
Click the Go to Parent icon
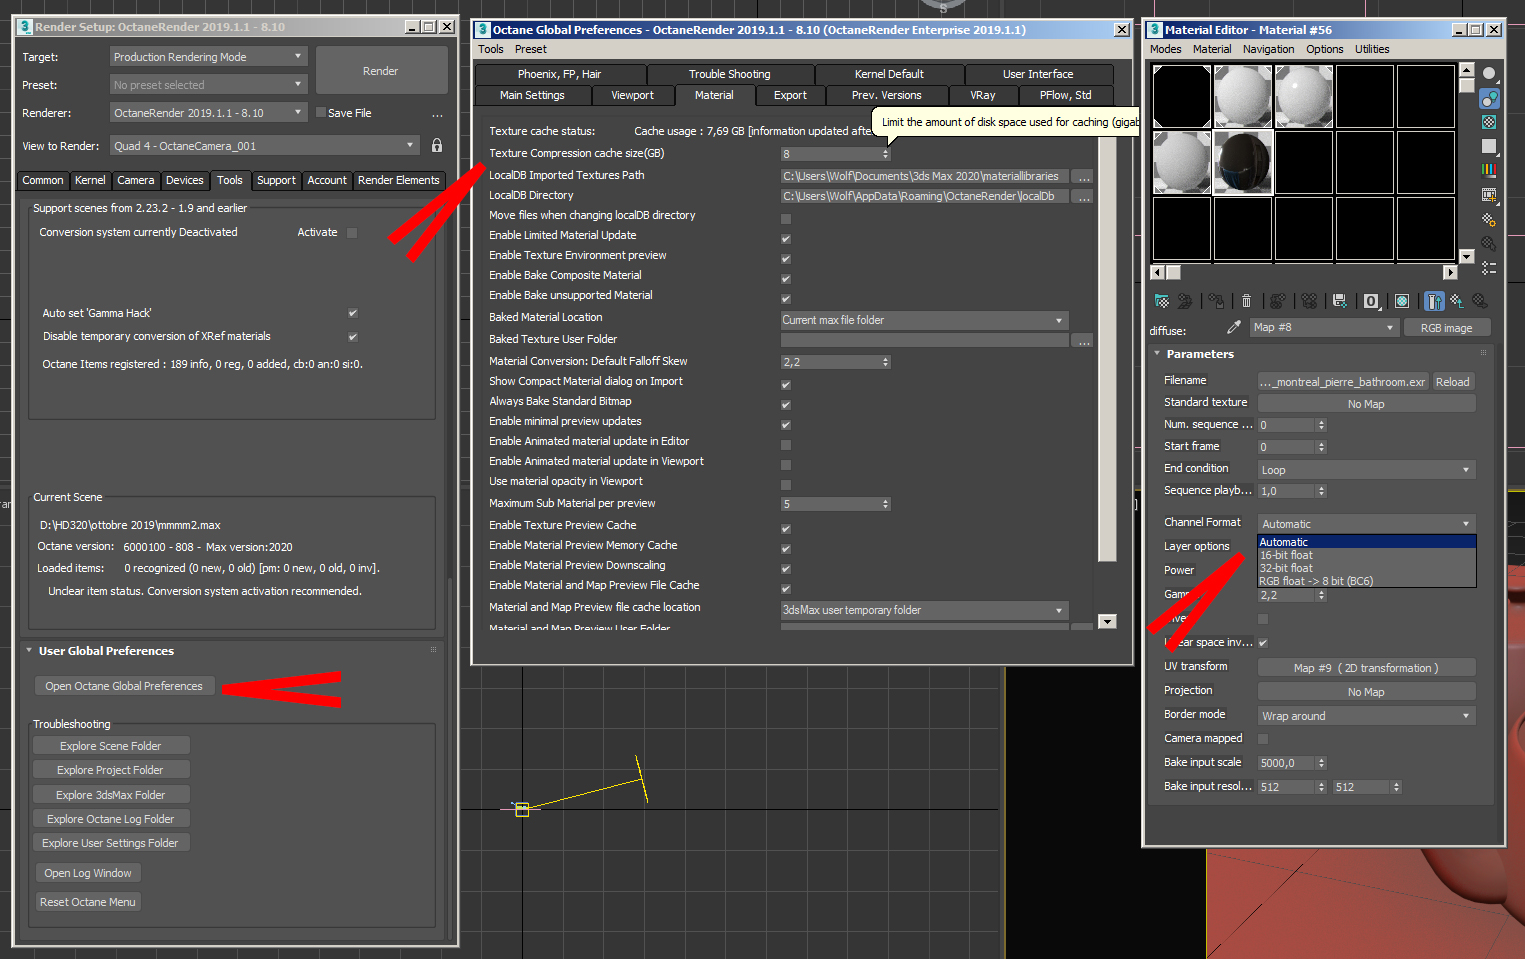pyautogui.click(x=1457, y=301)
